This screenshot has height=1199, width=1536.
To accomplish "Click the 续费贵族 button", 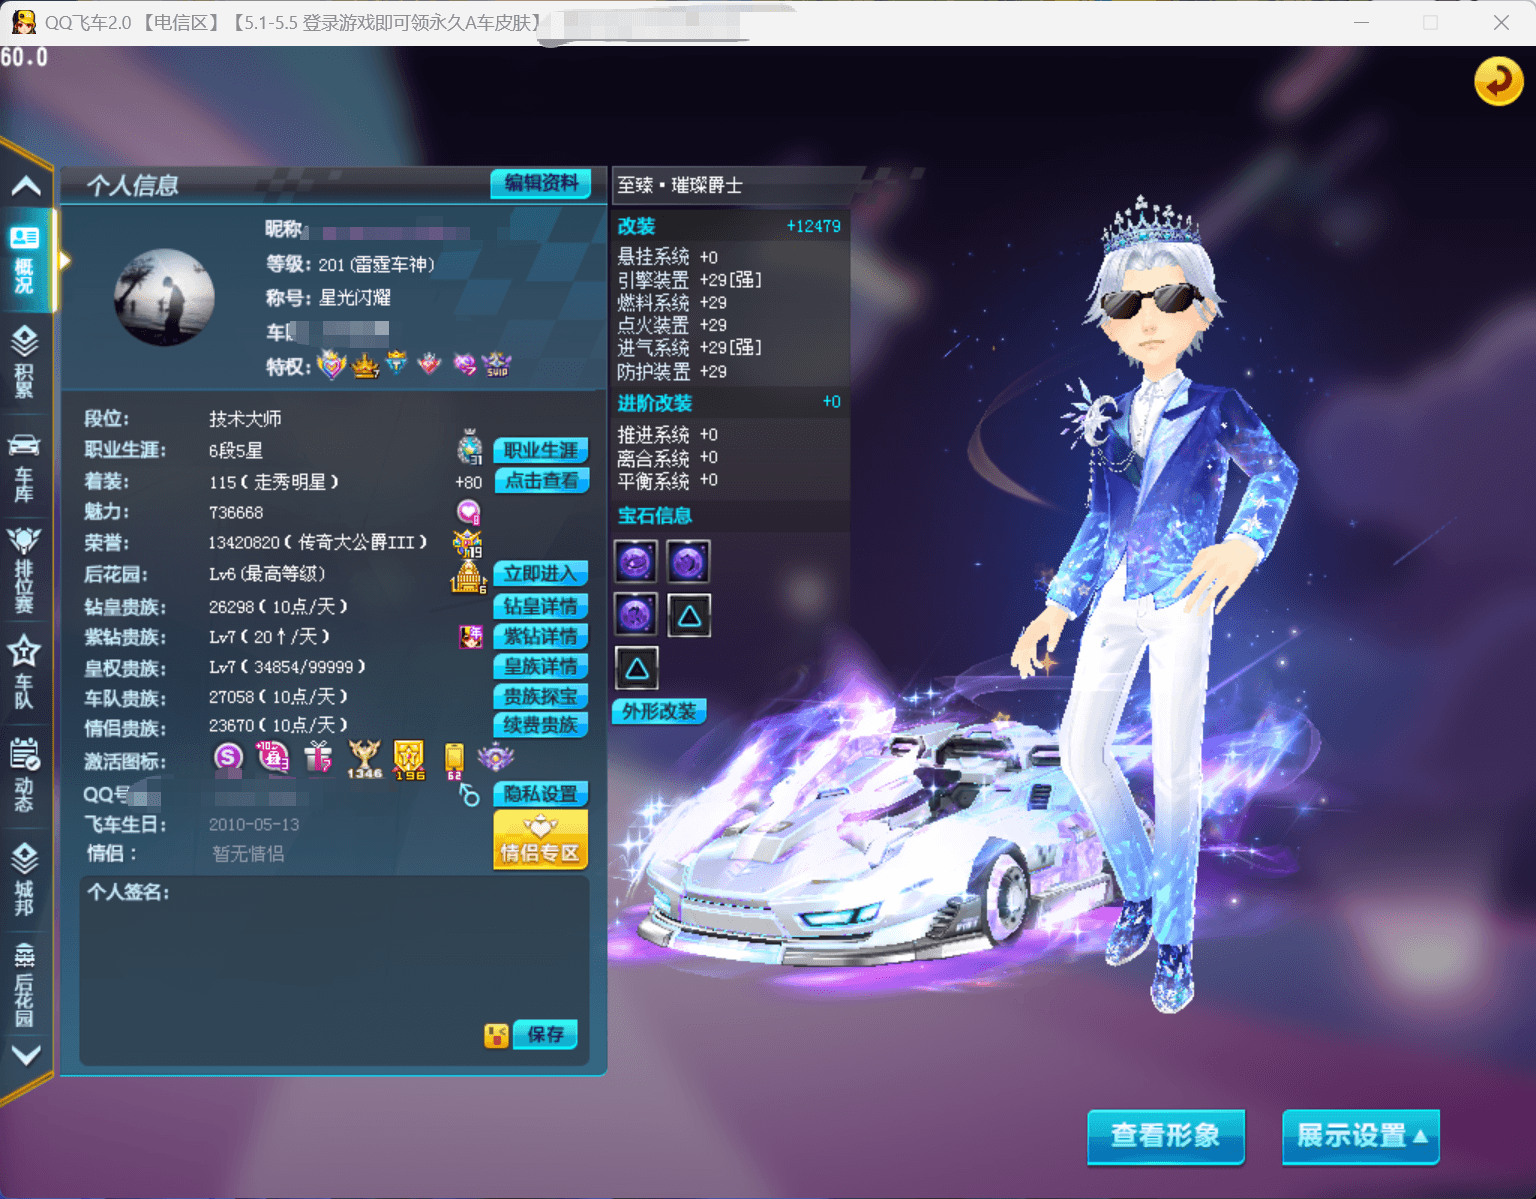I will point(541,725).
